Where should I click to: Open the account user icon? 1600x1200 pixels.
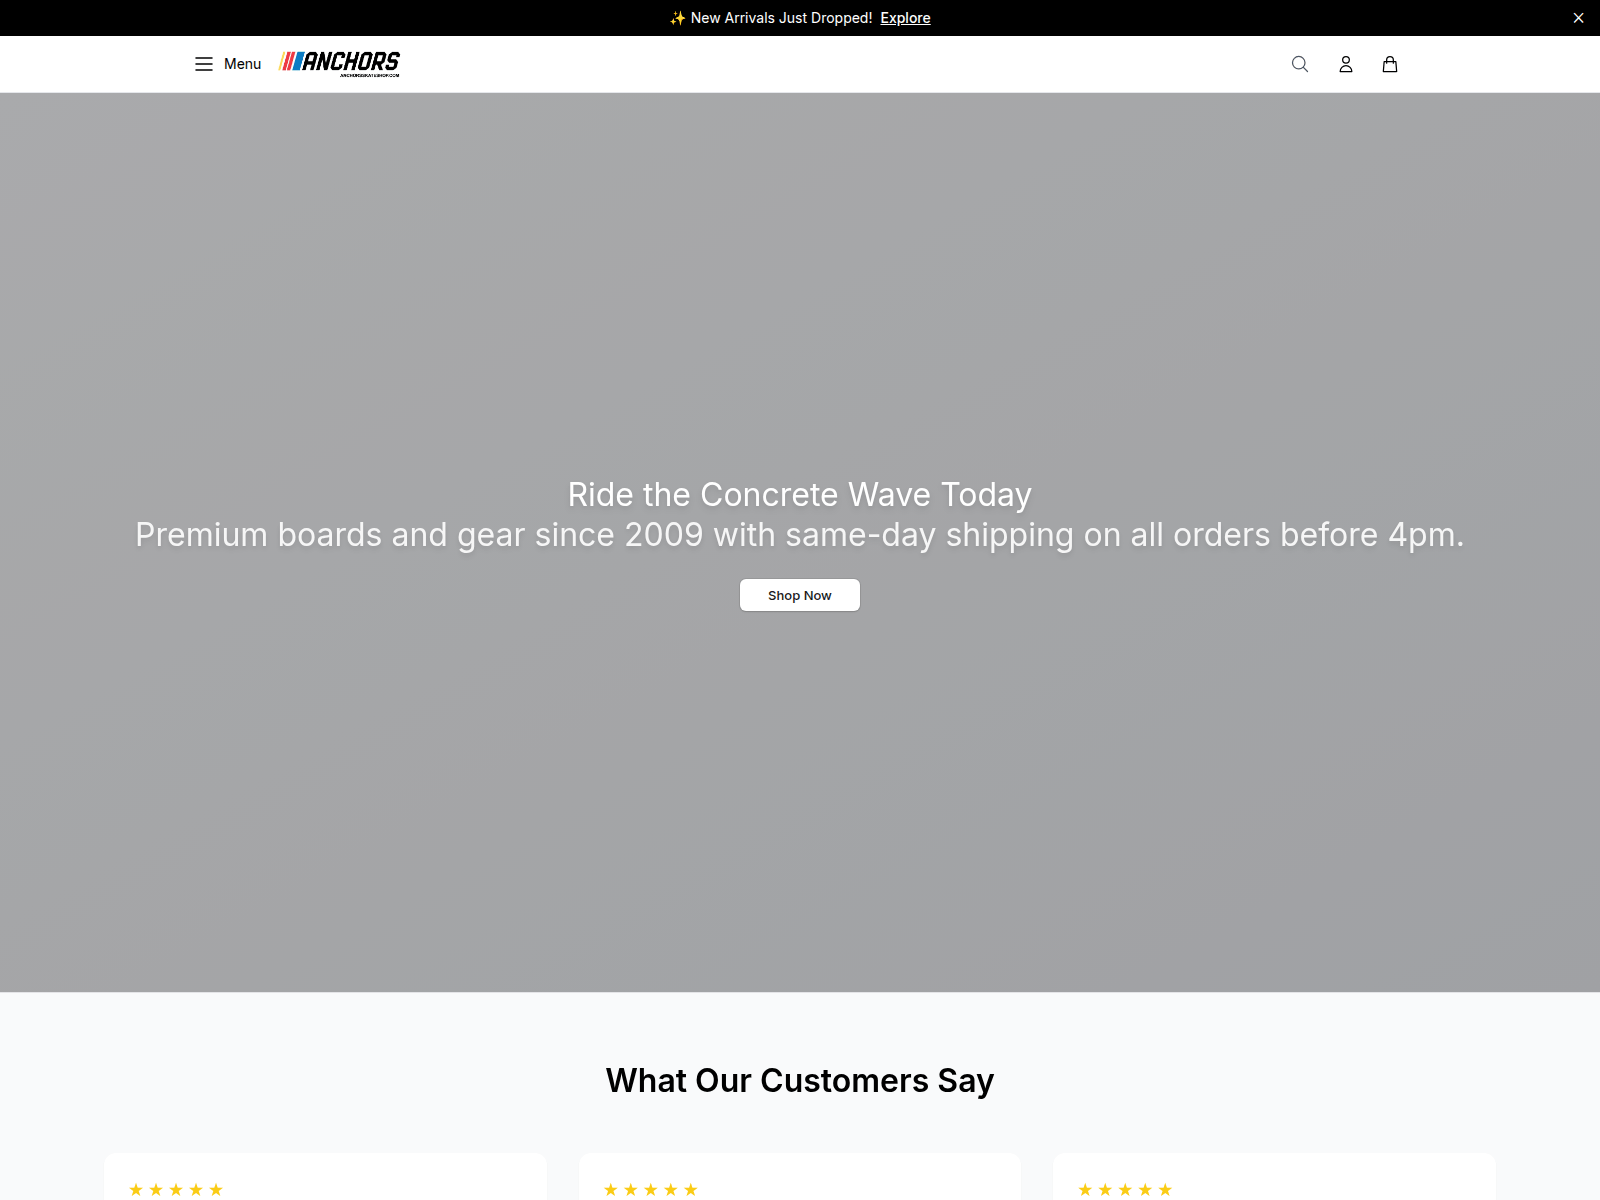tap(1346, 64)
